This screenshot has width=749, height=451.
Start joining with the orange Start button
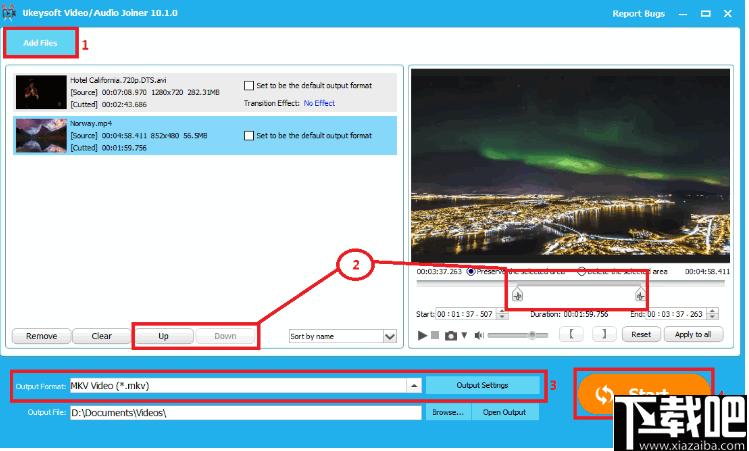(642, 394)
